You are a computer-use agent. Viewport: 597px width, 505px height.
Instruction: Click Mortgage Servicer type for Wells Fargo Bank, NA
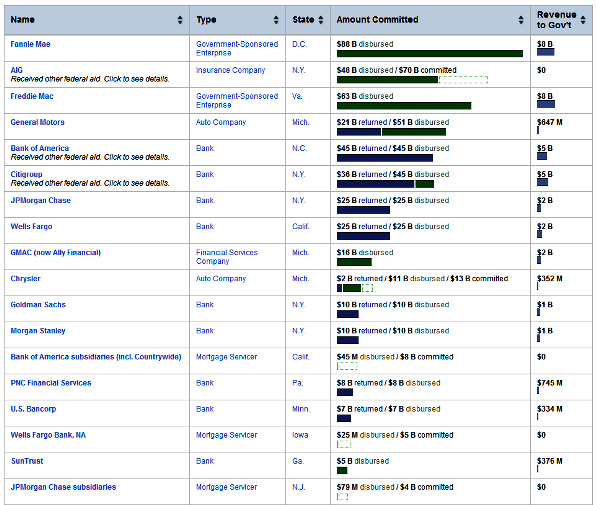tap(227, 435)
